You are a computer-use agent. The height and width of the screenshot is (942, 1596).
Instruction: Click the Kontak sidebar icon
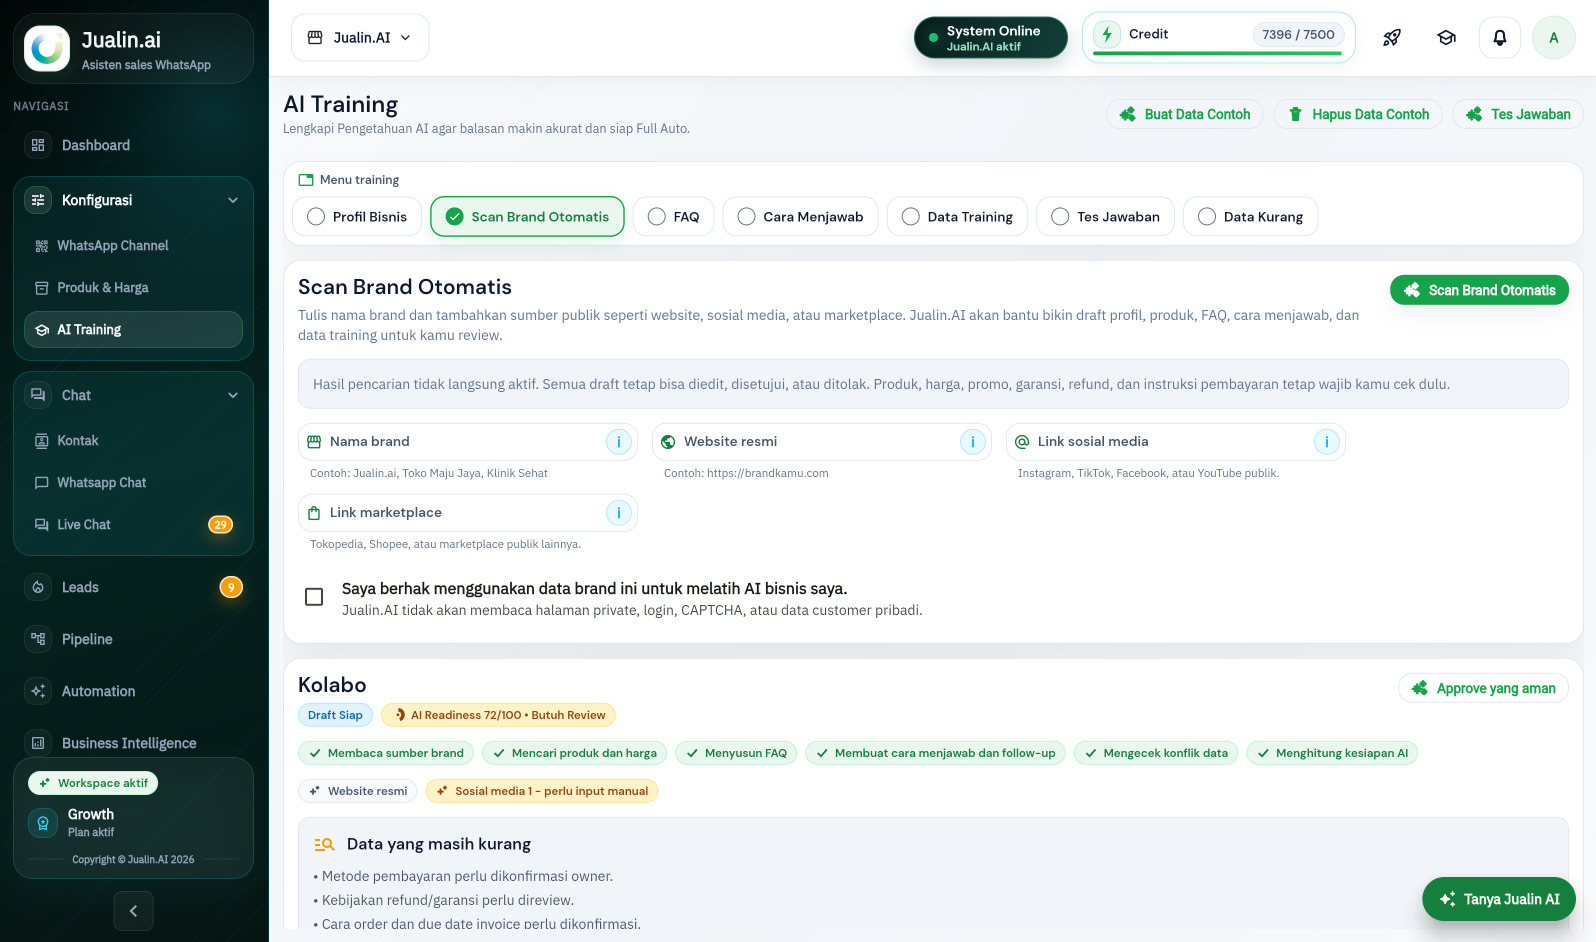42,441
